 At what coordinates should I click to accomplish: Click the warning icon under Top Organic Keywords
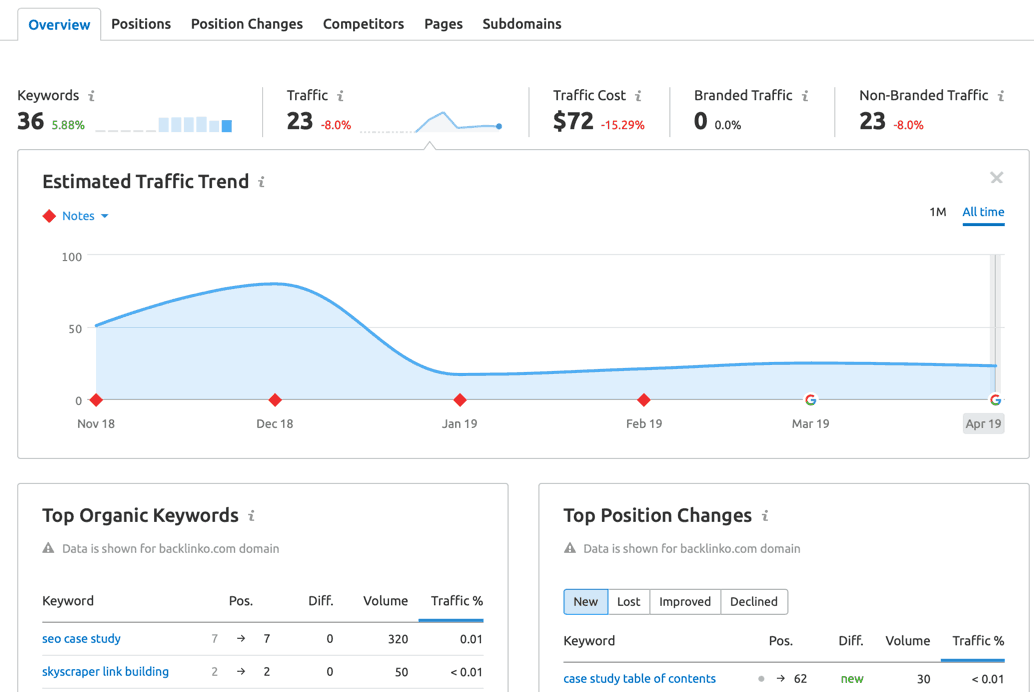point(49,548)
